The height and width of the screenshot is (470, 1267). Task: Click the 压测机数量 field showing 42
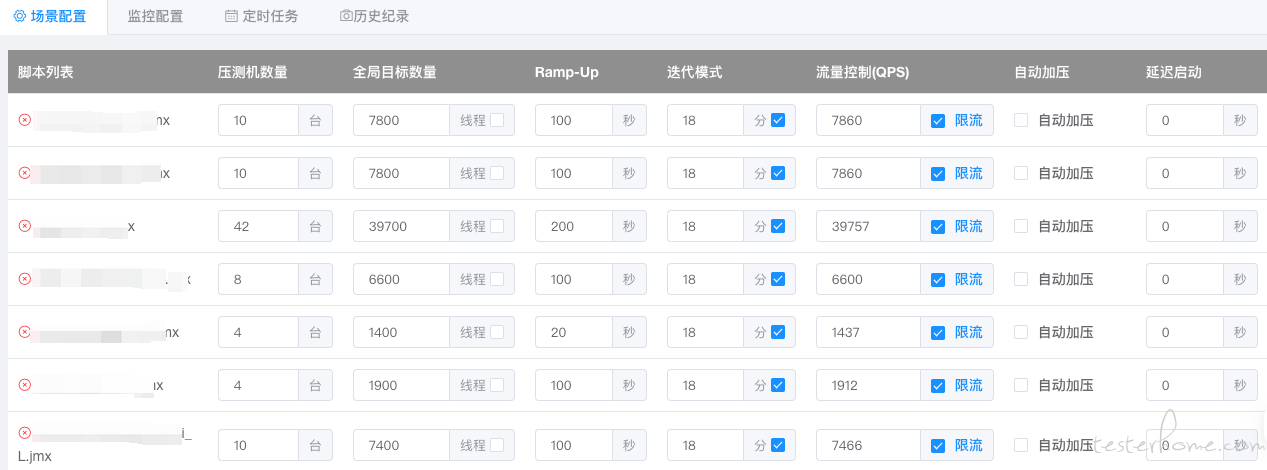click(258, 226)
